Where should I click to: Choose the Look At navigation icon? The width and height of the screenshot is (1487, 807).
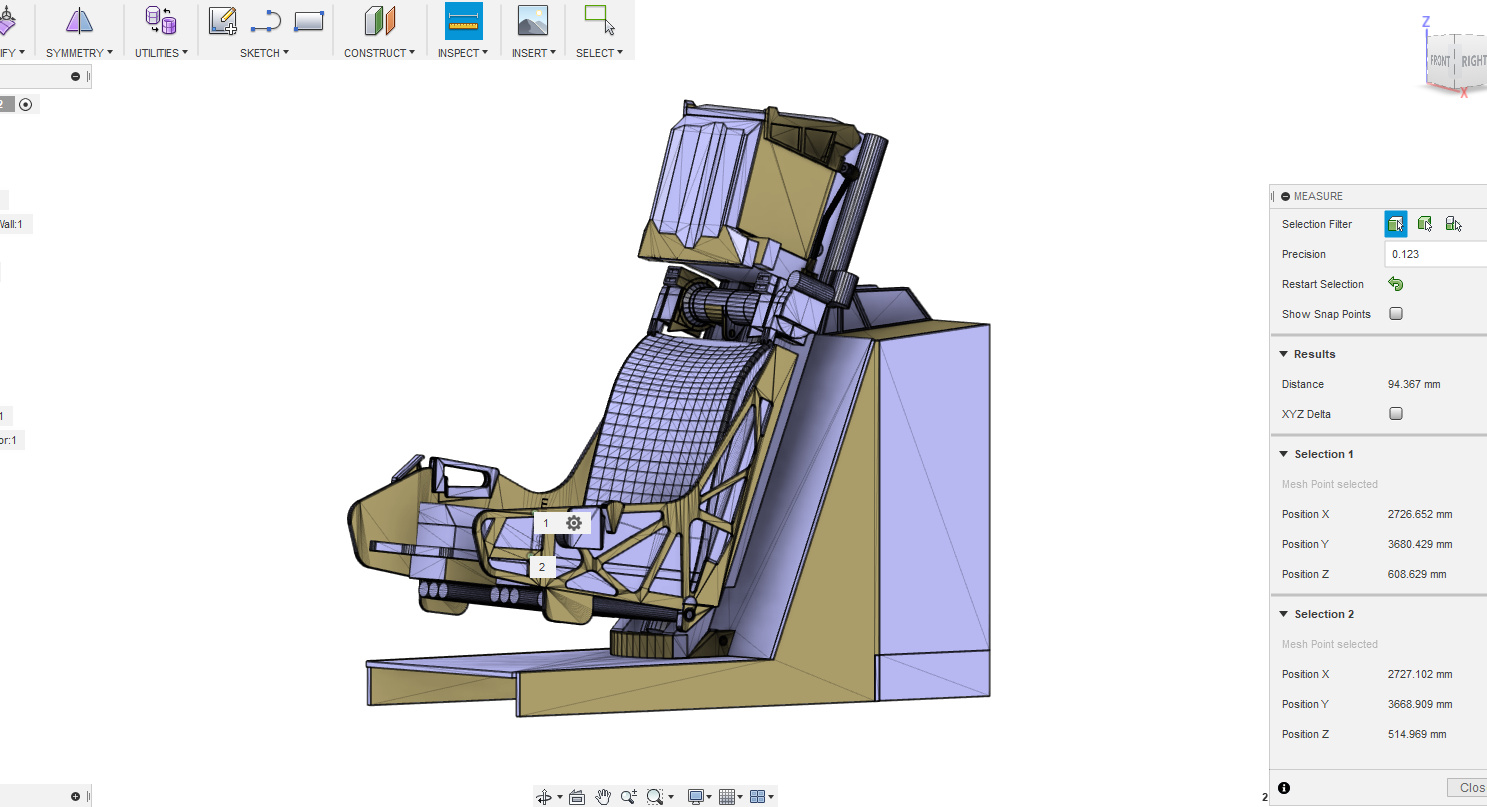(x=576, y=796)
